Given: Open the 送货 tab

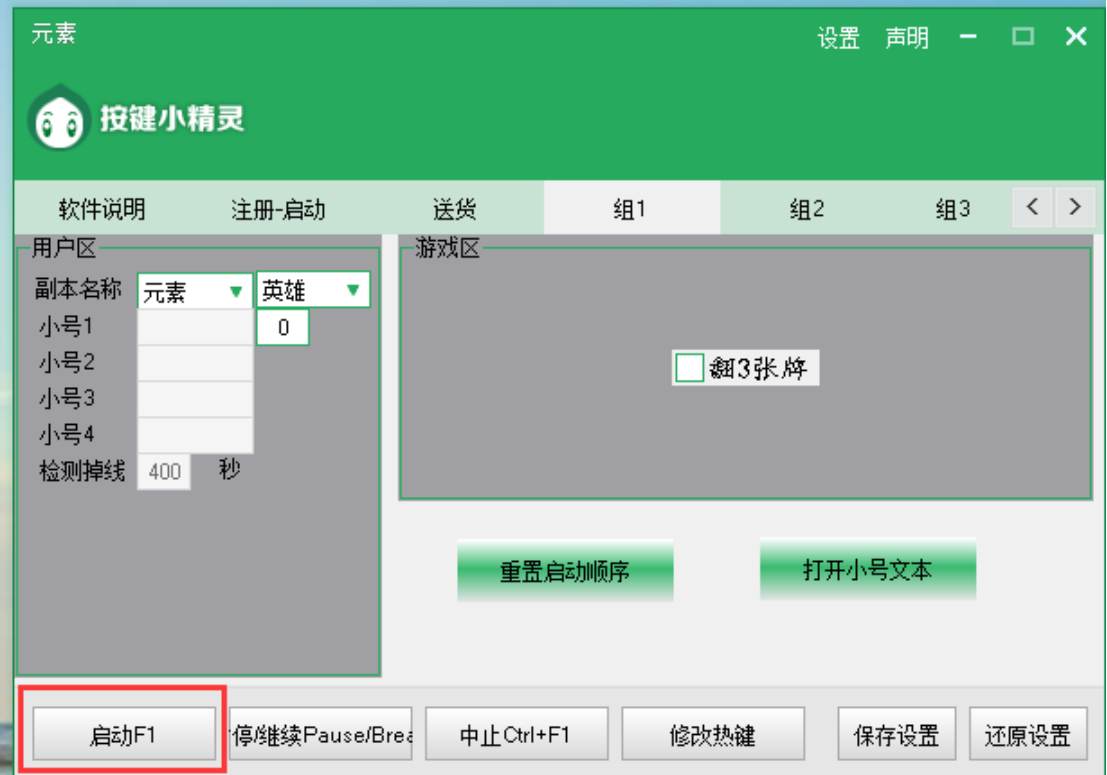Looking at the screenshot, I should coord(454,209).
